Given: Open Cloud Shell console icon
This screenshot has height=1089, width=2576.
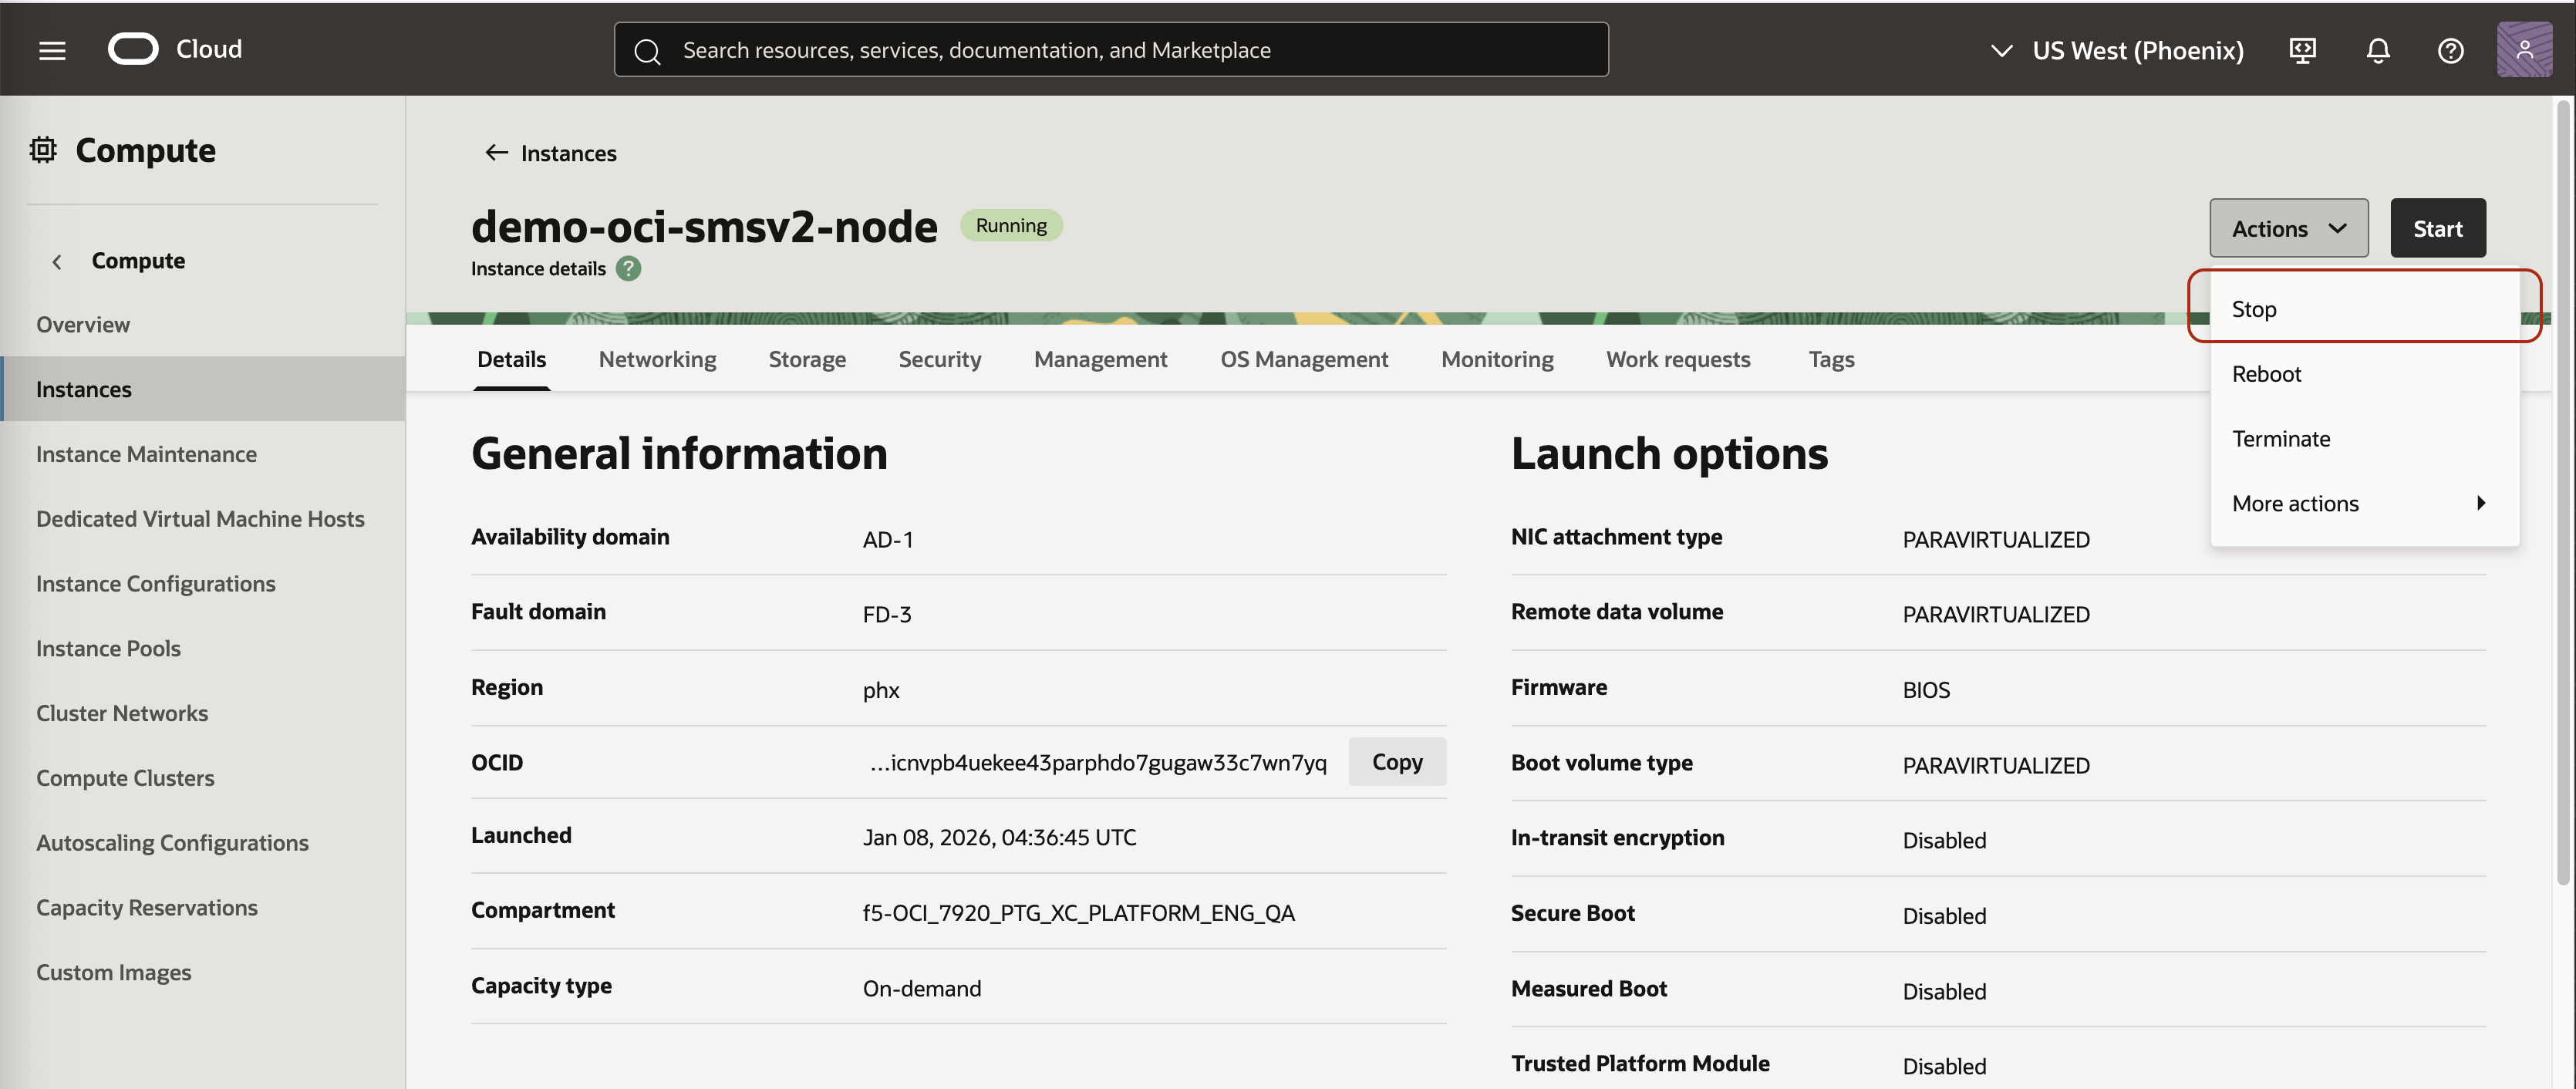Looking at the screenshot, I should pyautogui.click(x=2302, y=49).
